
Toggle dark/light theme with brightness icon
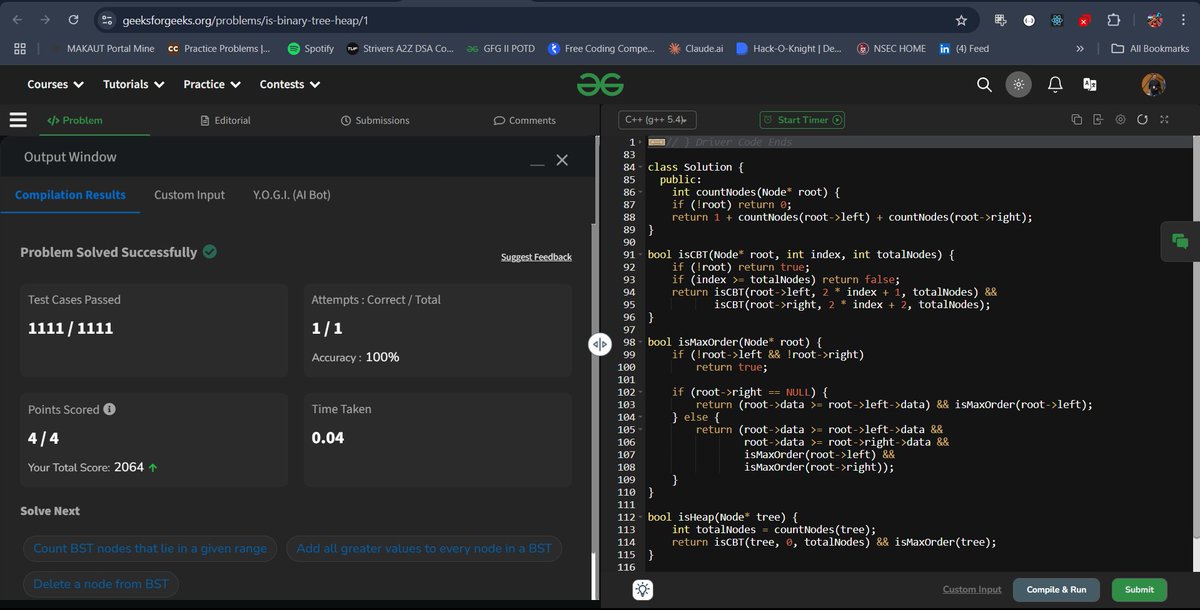click(1019, 84)
